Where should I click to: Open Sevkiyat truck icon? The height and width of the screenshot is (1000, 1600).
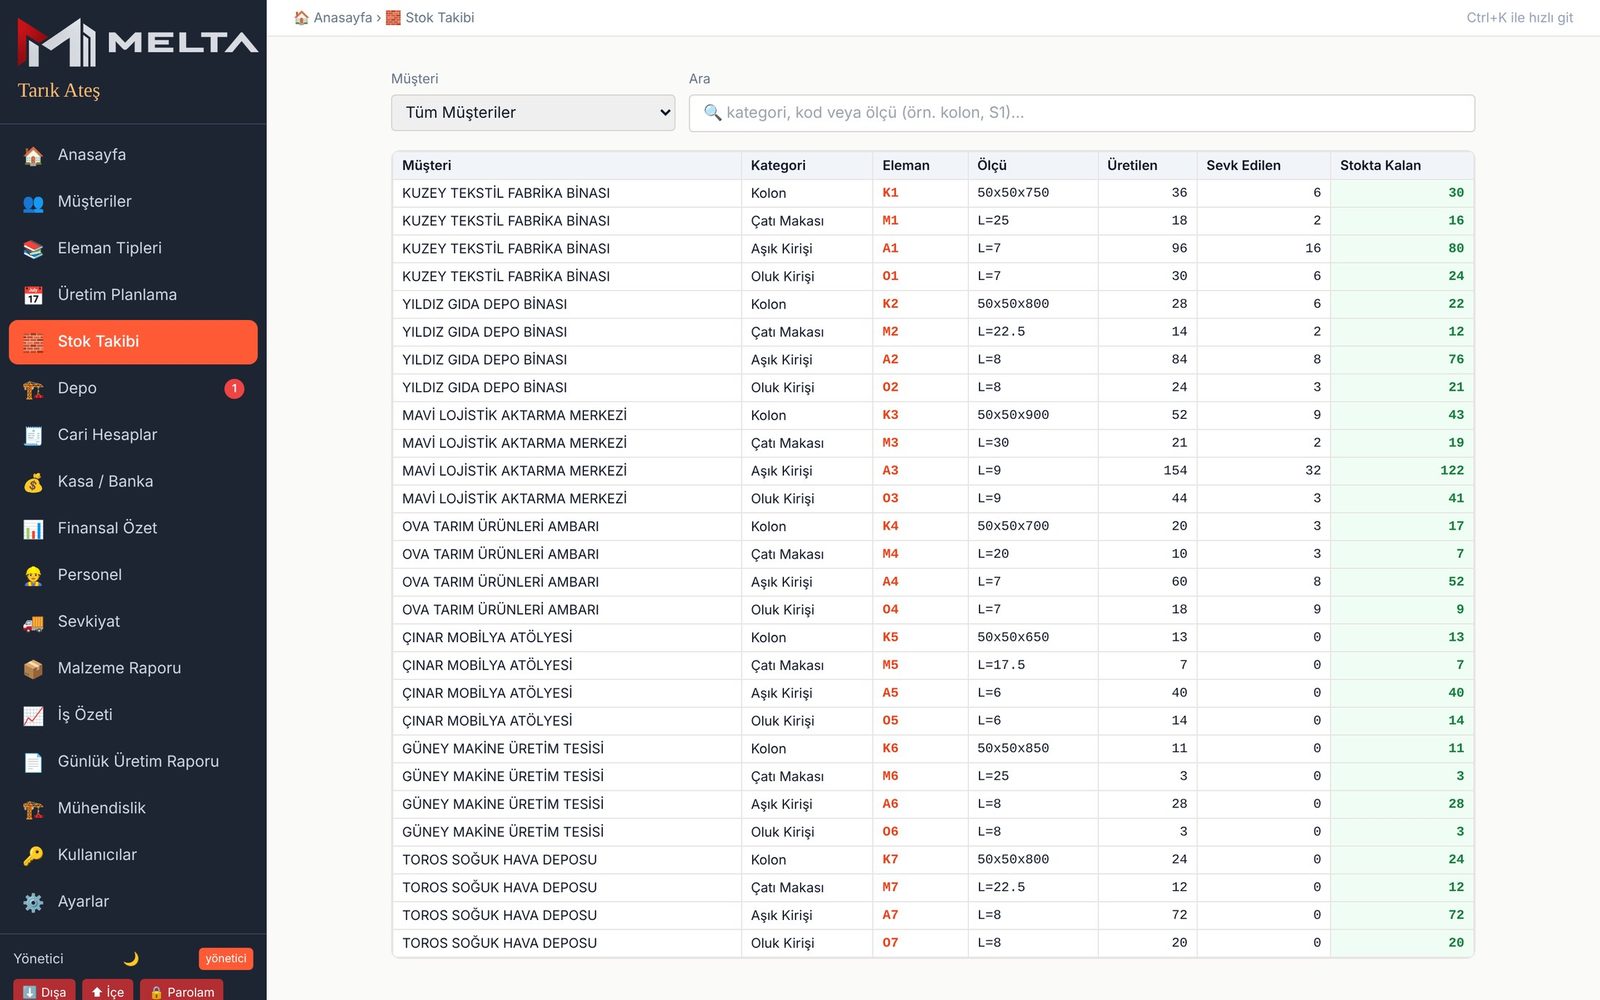click(33, 622)
